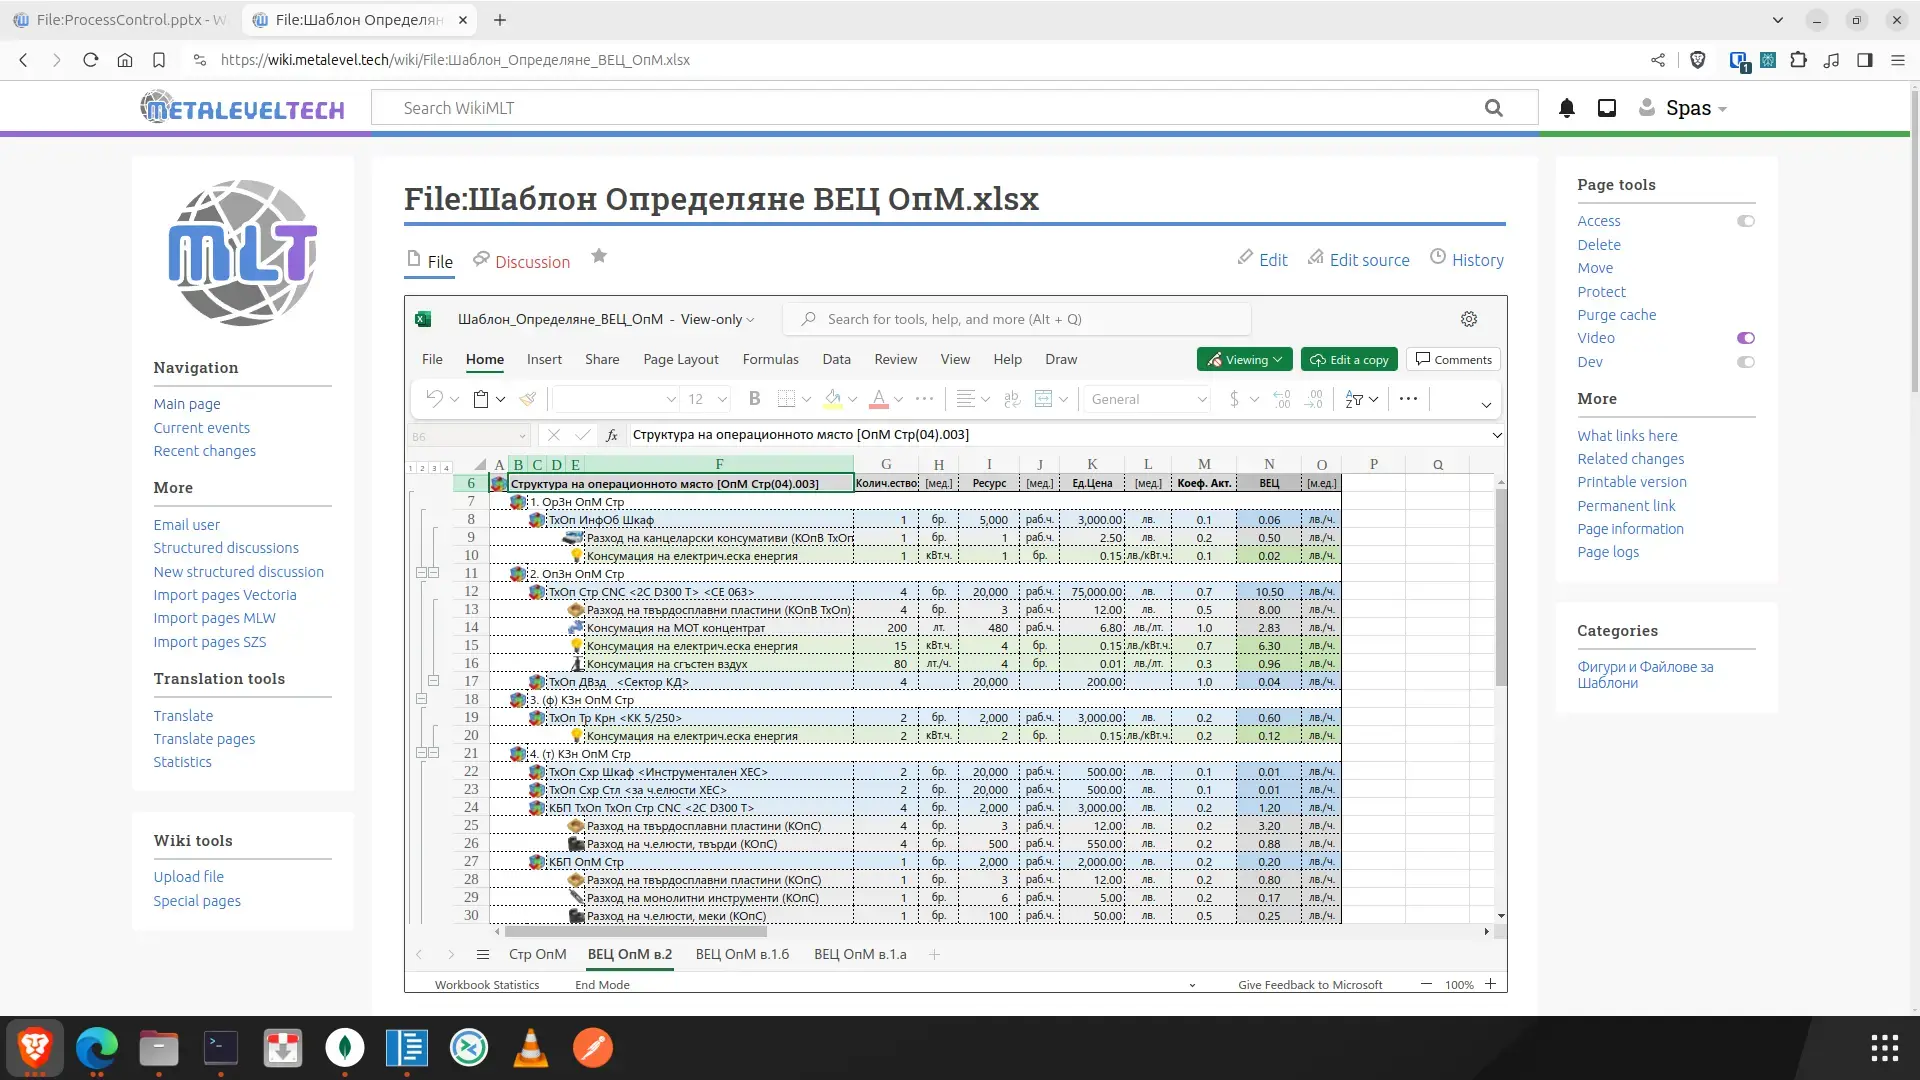Click the zoom in plus control

[1490, 984]
